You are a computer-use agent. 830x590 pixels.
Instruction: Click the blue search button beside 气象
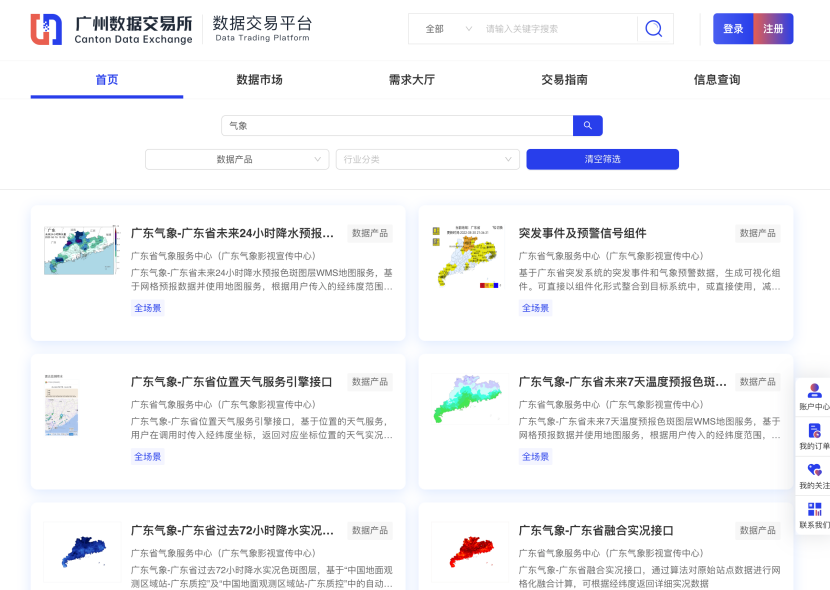click(588, 125)
